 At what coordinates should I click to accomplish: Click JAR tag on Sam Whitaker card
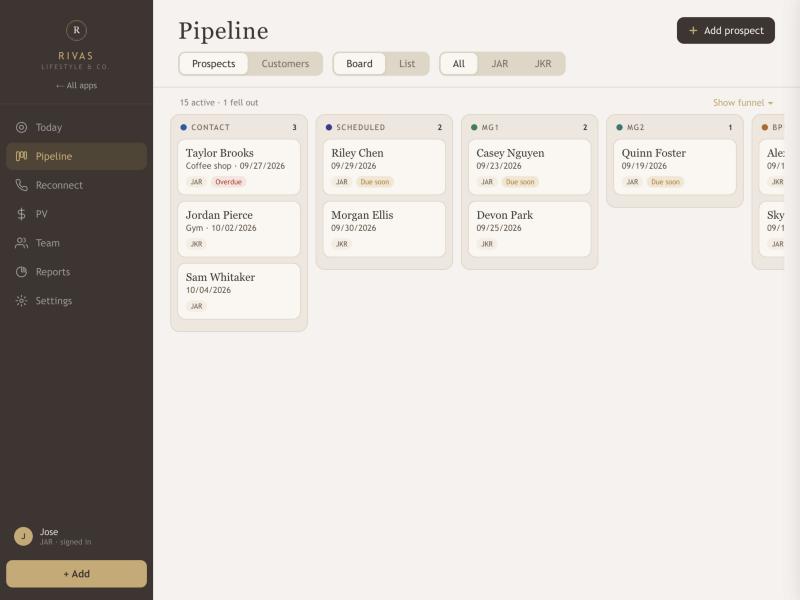coord(196,306)
